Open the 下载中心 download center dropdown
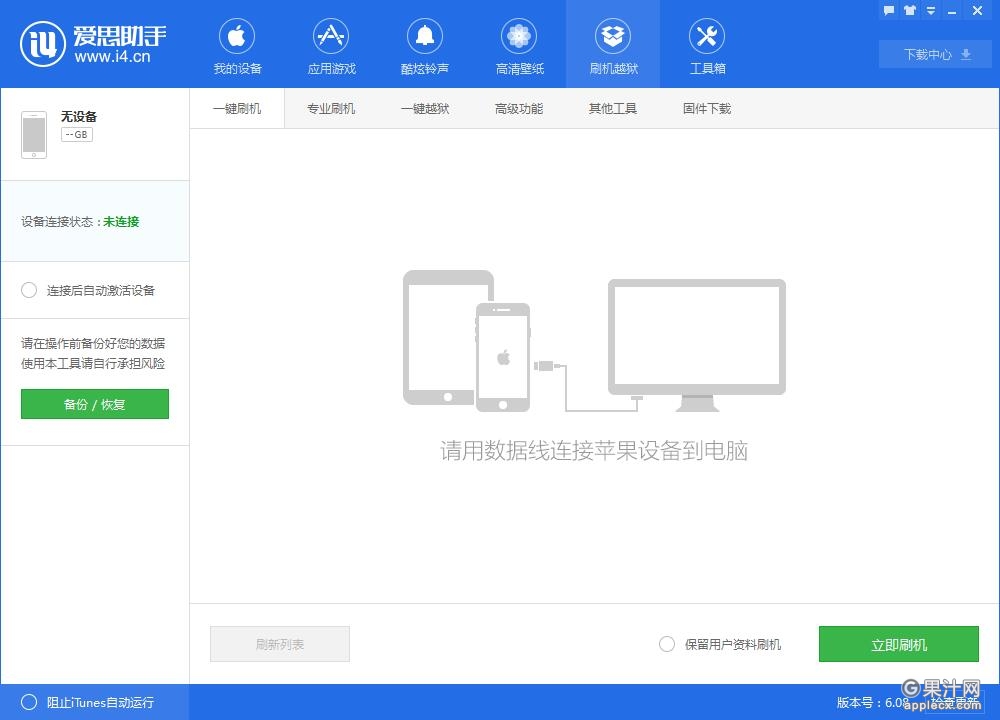The width and height of the screenshot is (1000, 720). point(934,54)
